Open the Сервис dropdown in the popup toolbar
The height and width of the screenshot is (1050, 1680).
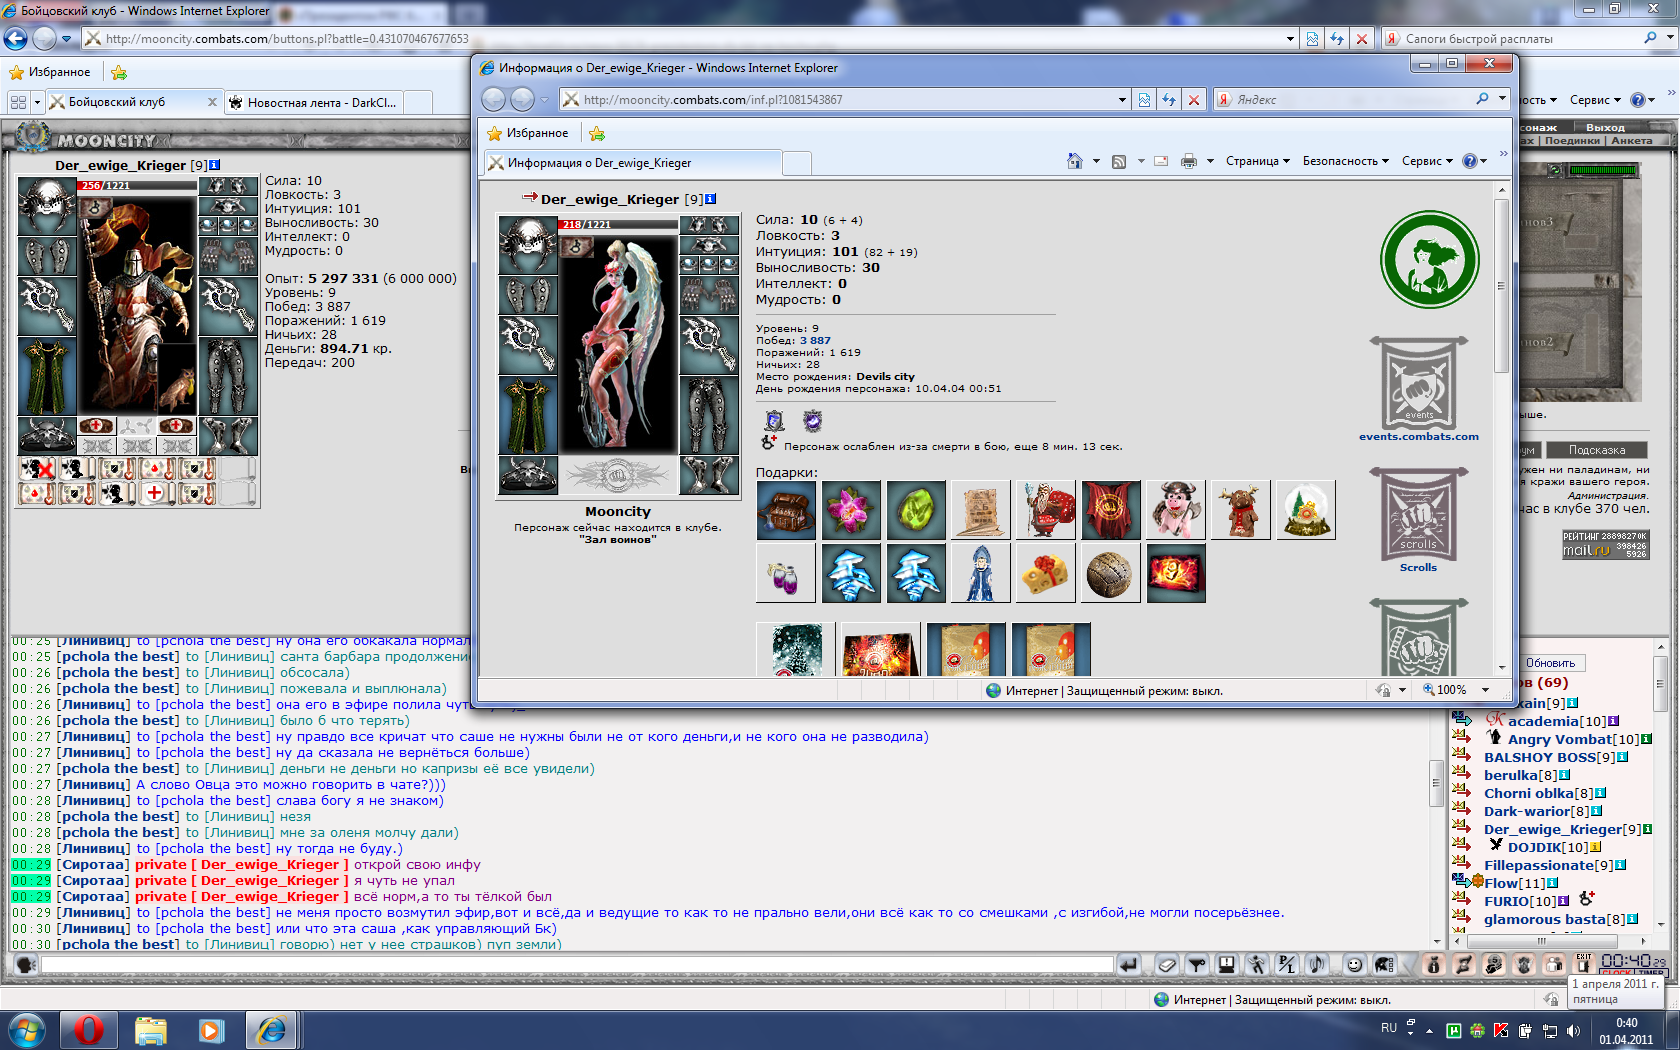coord(1427,161)
